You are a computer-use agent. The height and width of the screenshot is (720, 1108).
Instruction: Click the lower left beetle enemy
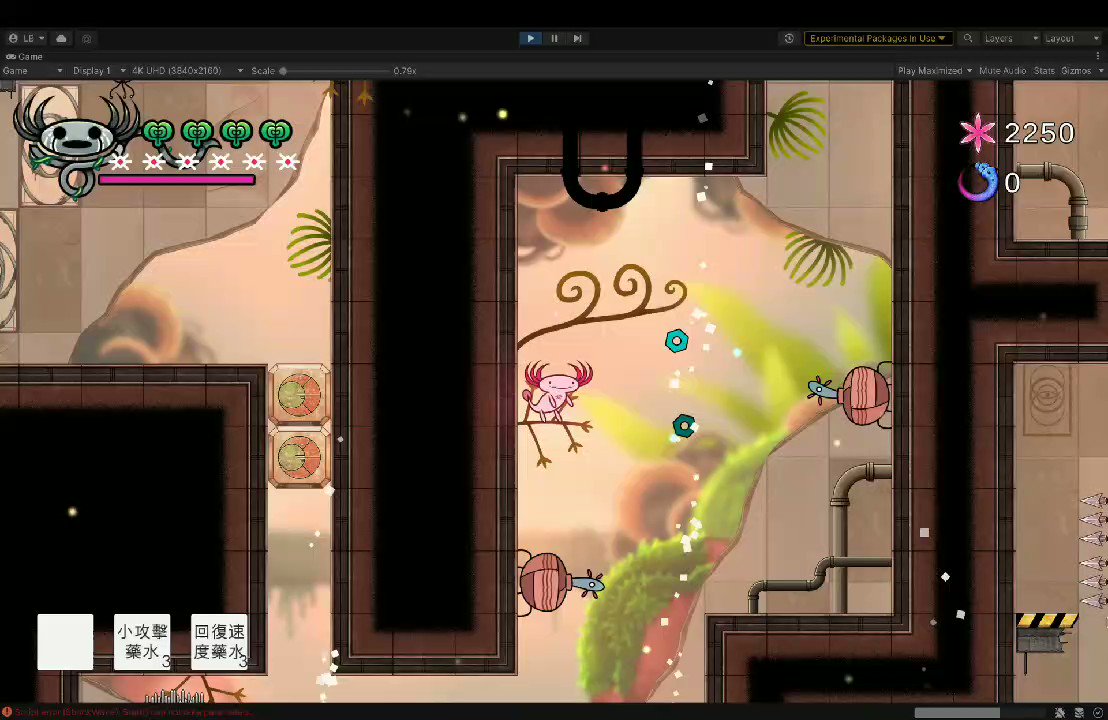560,583
